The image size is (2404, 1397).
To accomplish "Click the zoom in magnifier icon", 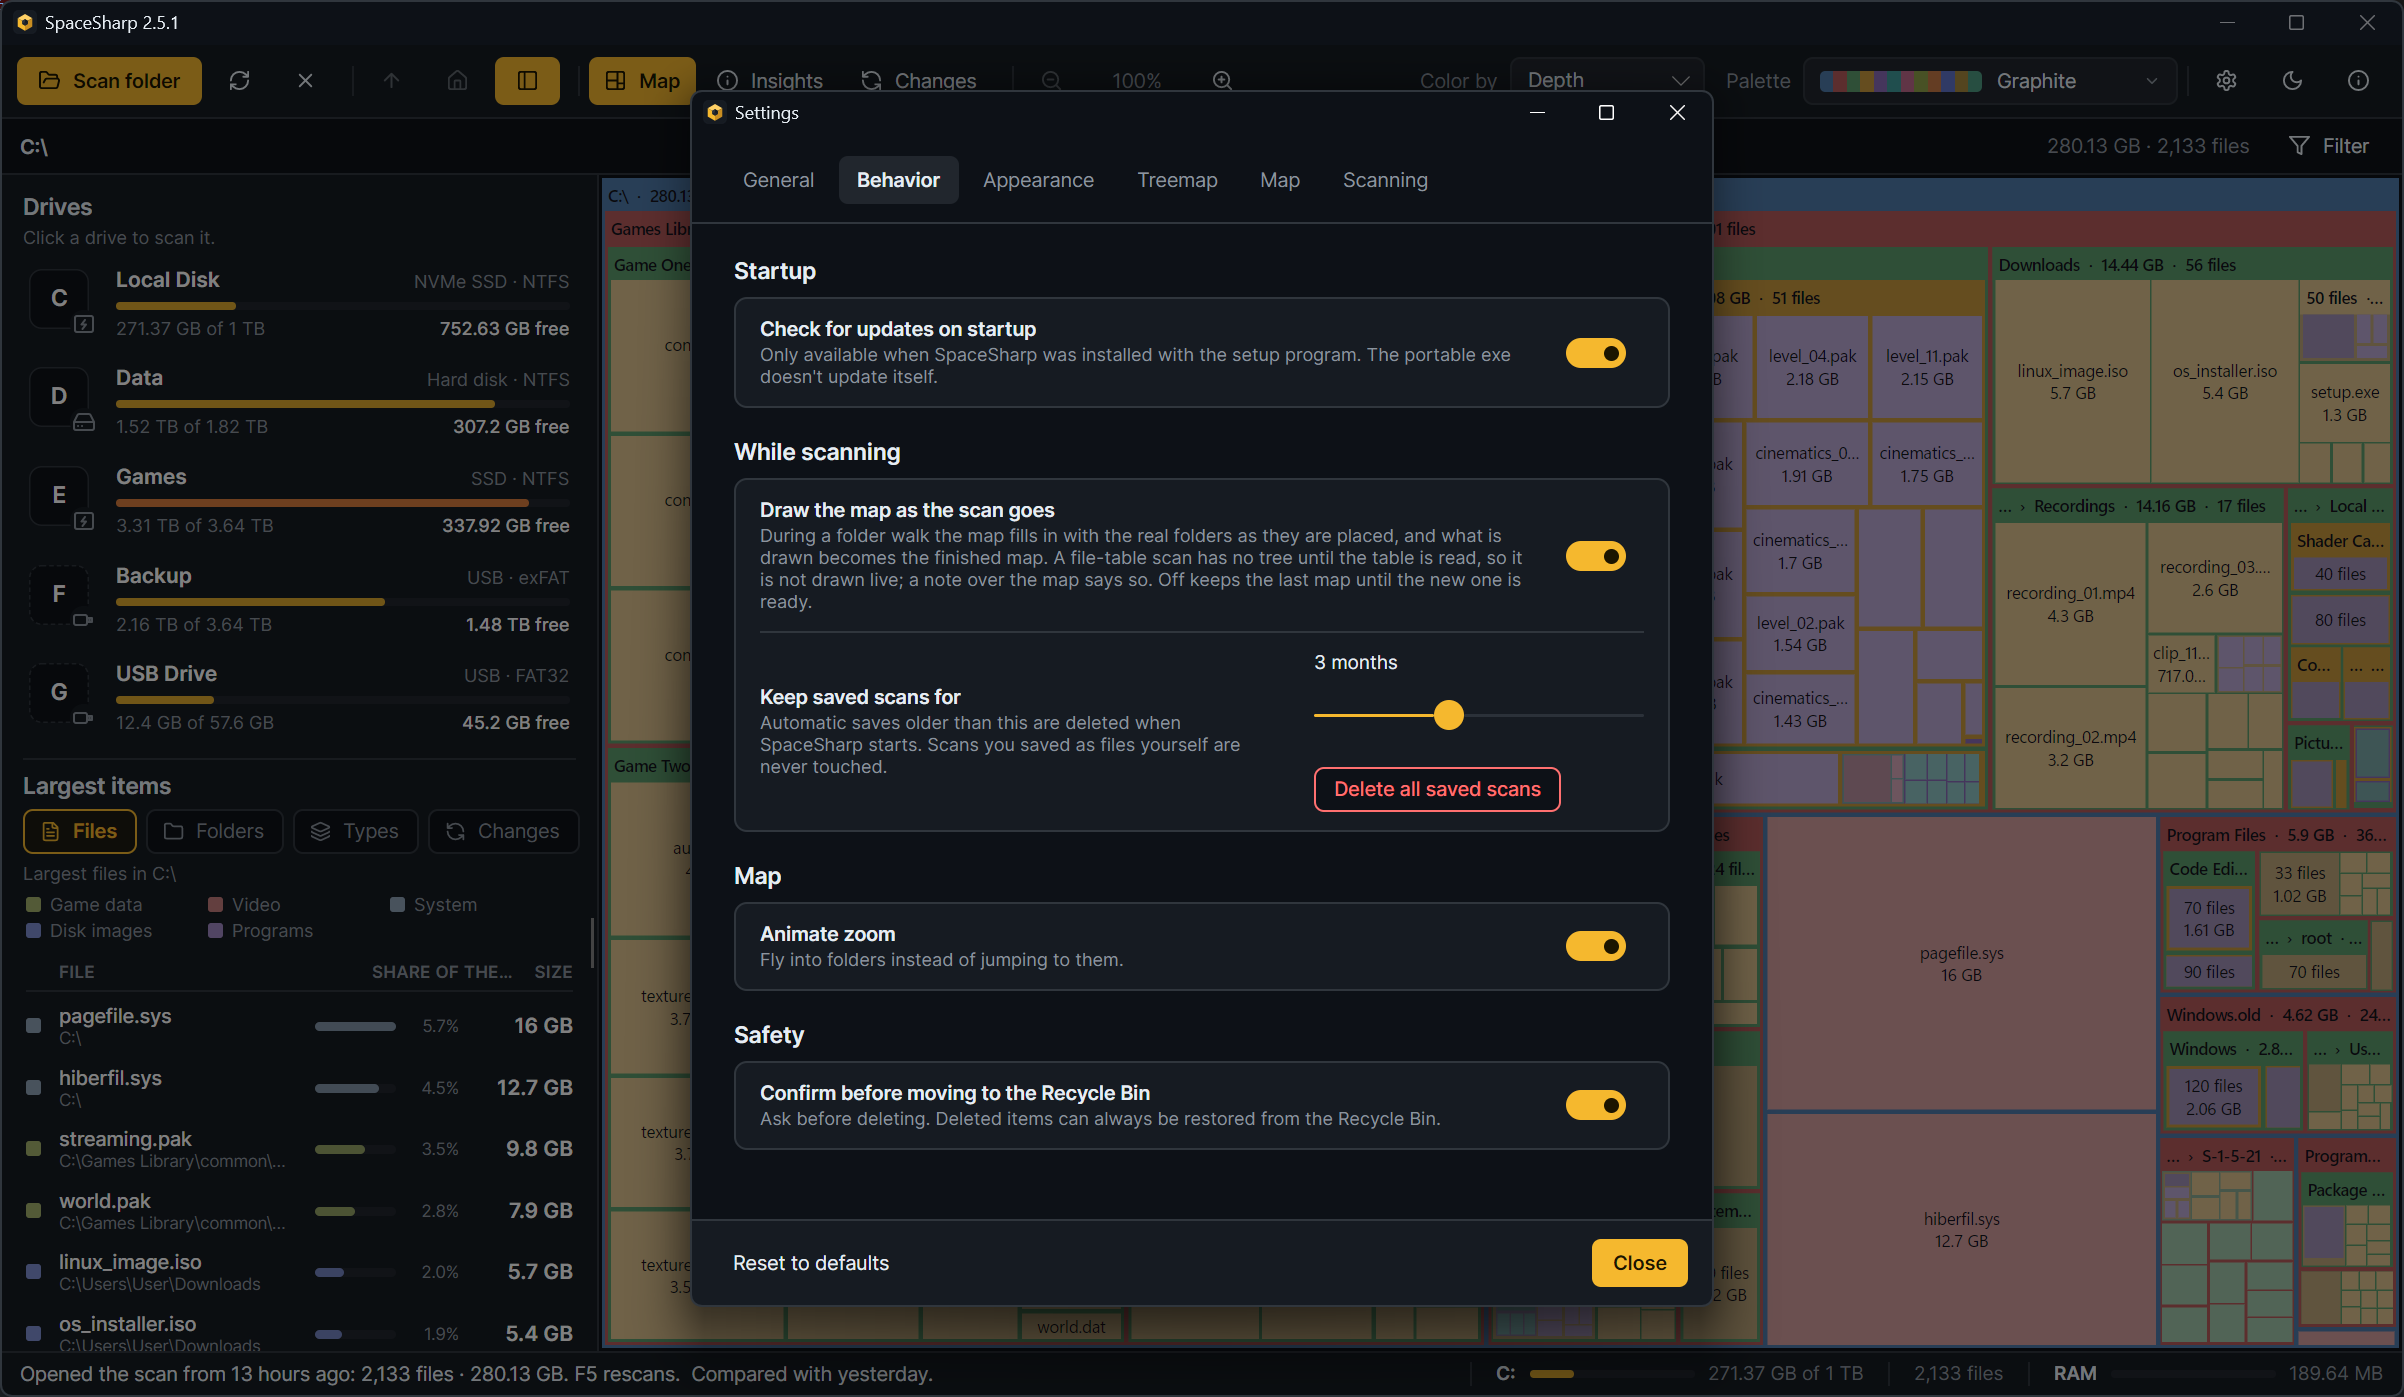I will point(1222,81).
